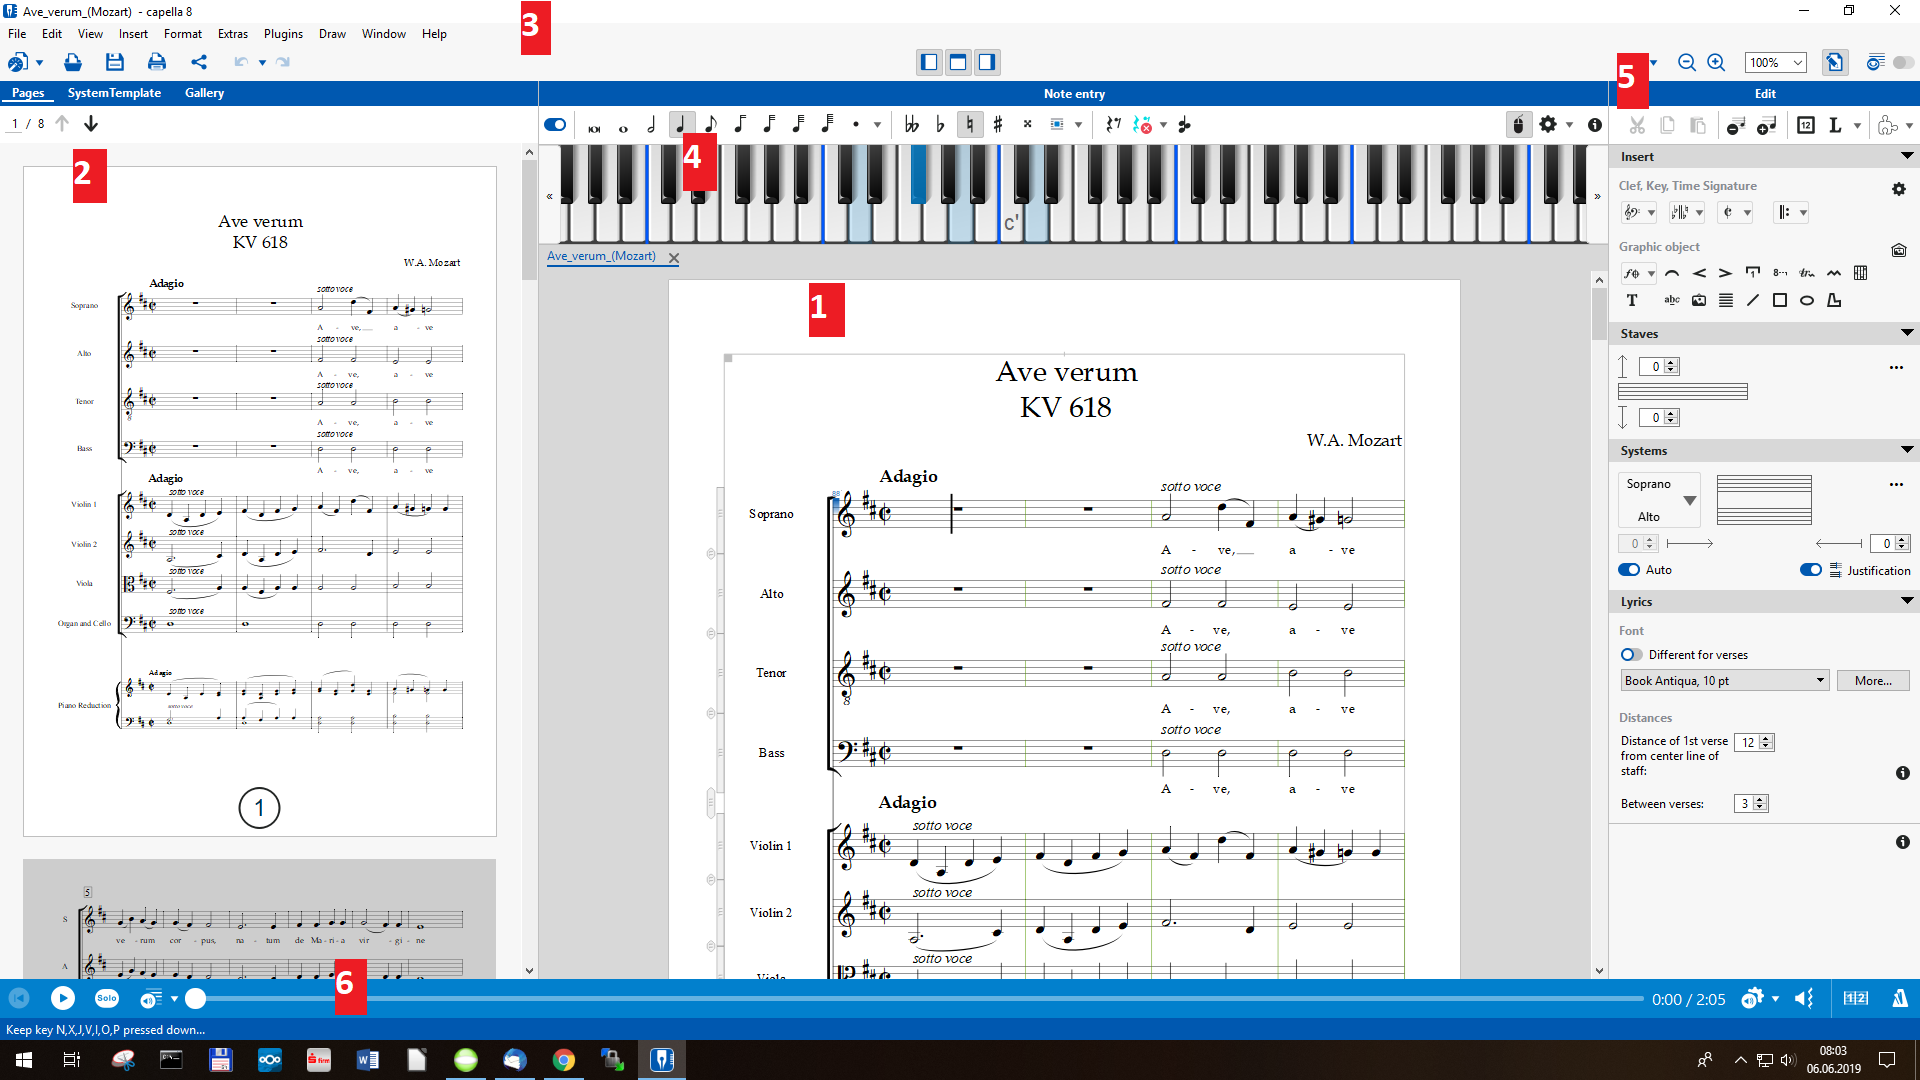
Task: Toggle the Justification switch
Action: click(x=1810, y=570)
